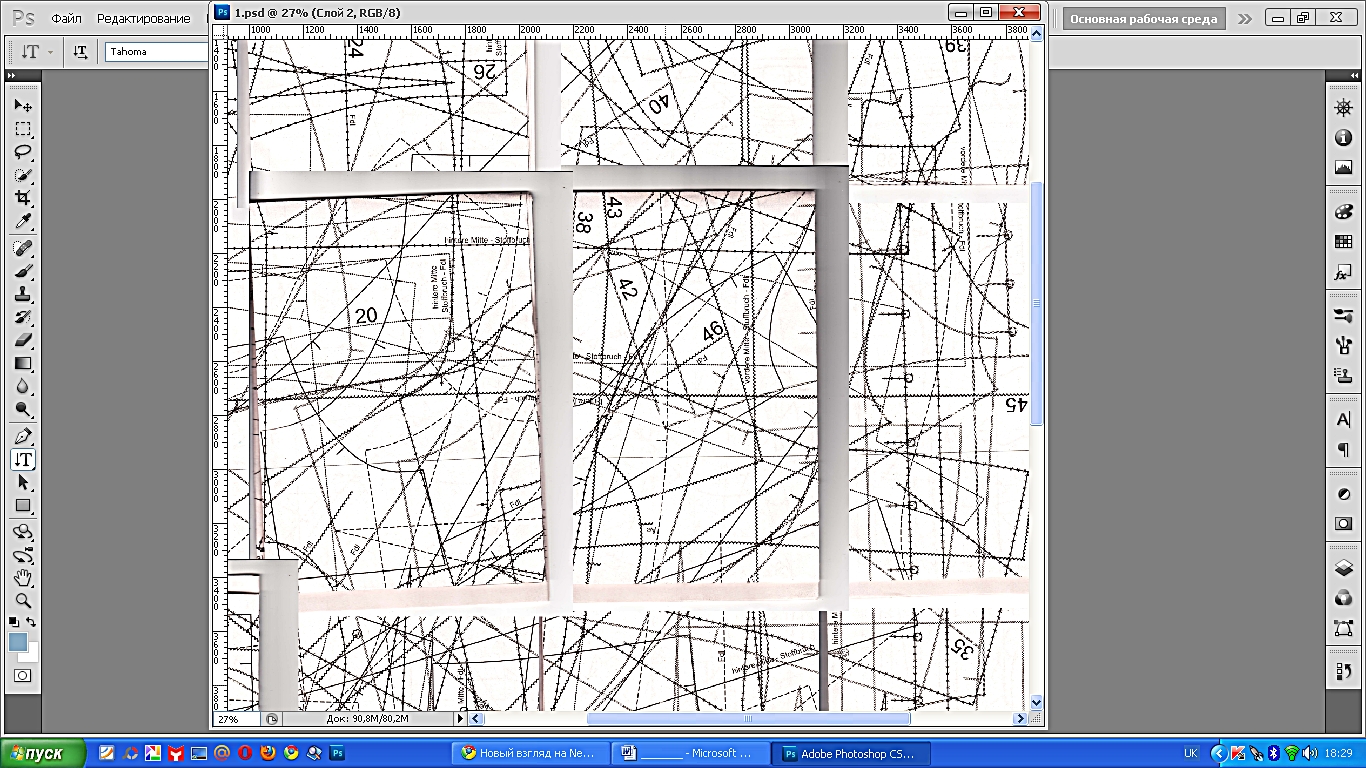Image resolution: width=1366 pixels, height=768 pixels.
Task: Select the Dodge tool
Action: 22,409
